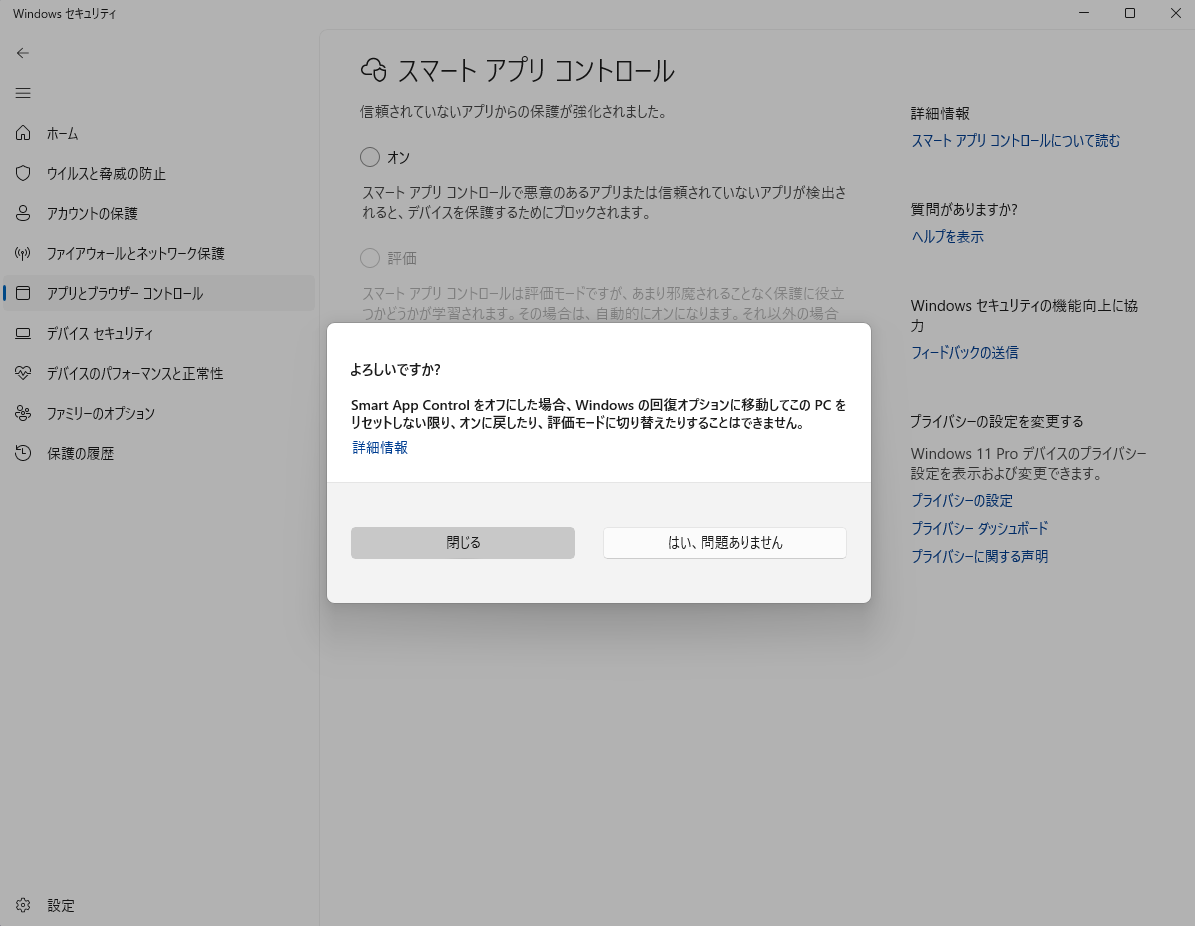
Task: Click the account protection person icon
Action: pyautogui.click(x=23, y=213)
